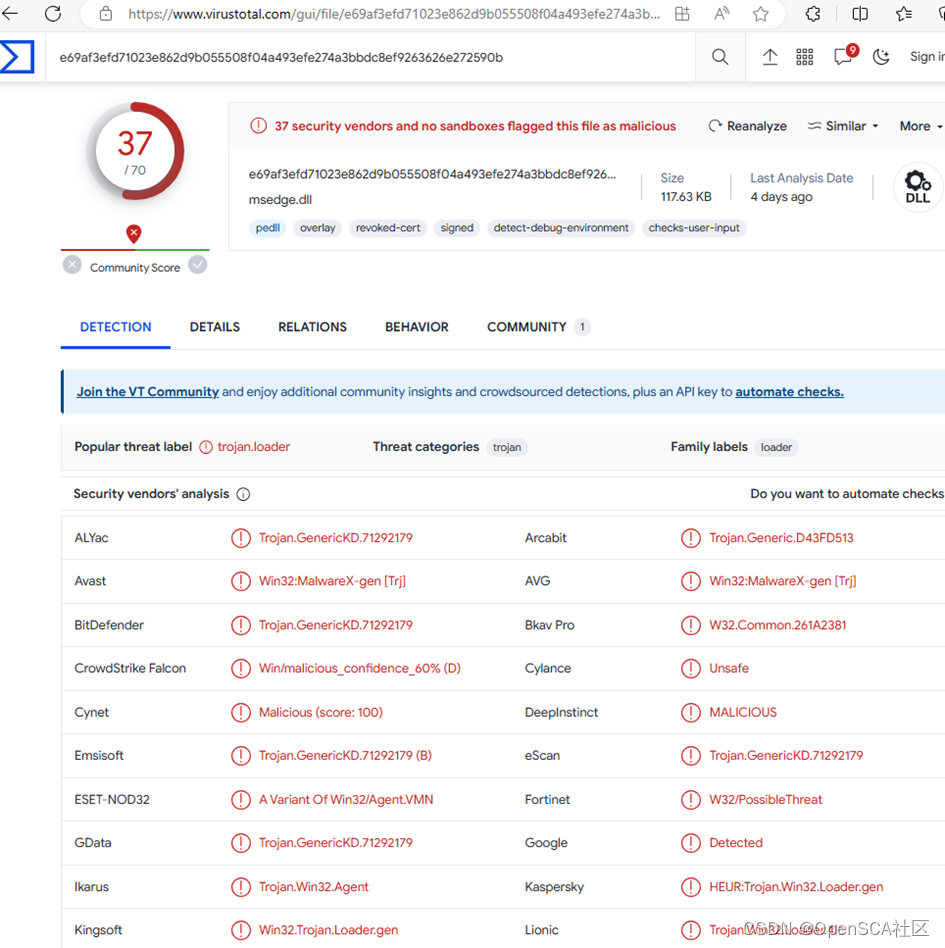This screenshot has height=948, width=945.
Task: Click the Emsisoft warning icon
Action: pyautogui.click(x=241, y=756)
